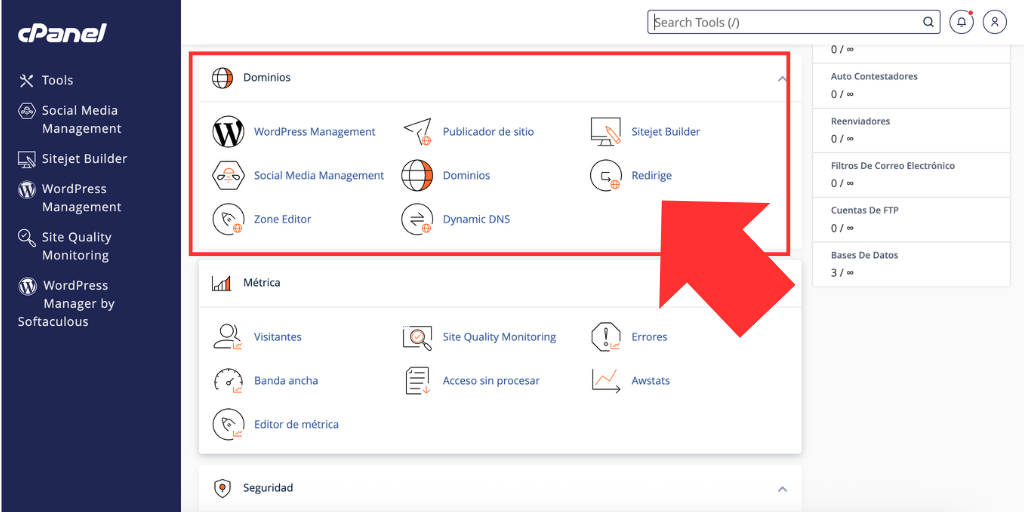Click Cuentas De FTP statistic label
Screen dimensions: 1024x512
coord(865,210)
